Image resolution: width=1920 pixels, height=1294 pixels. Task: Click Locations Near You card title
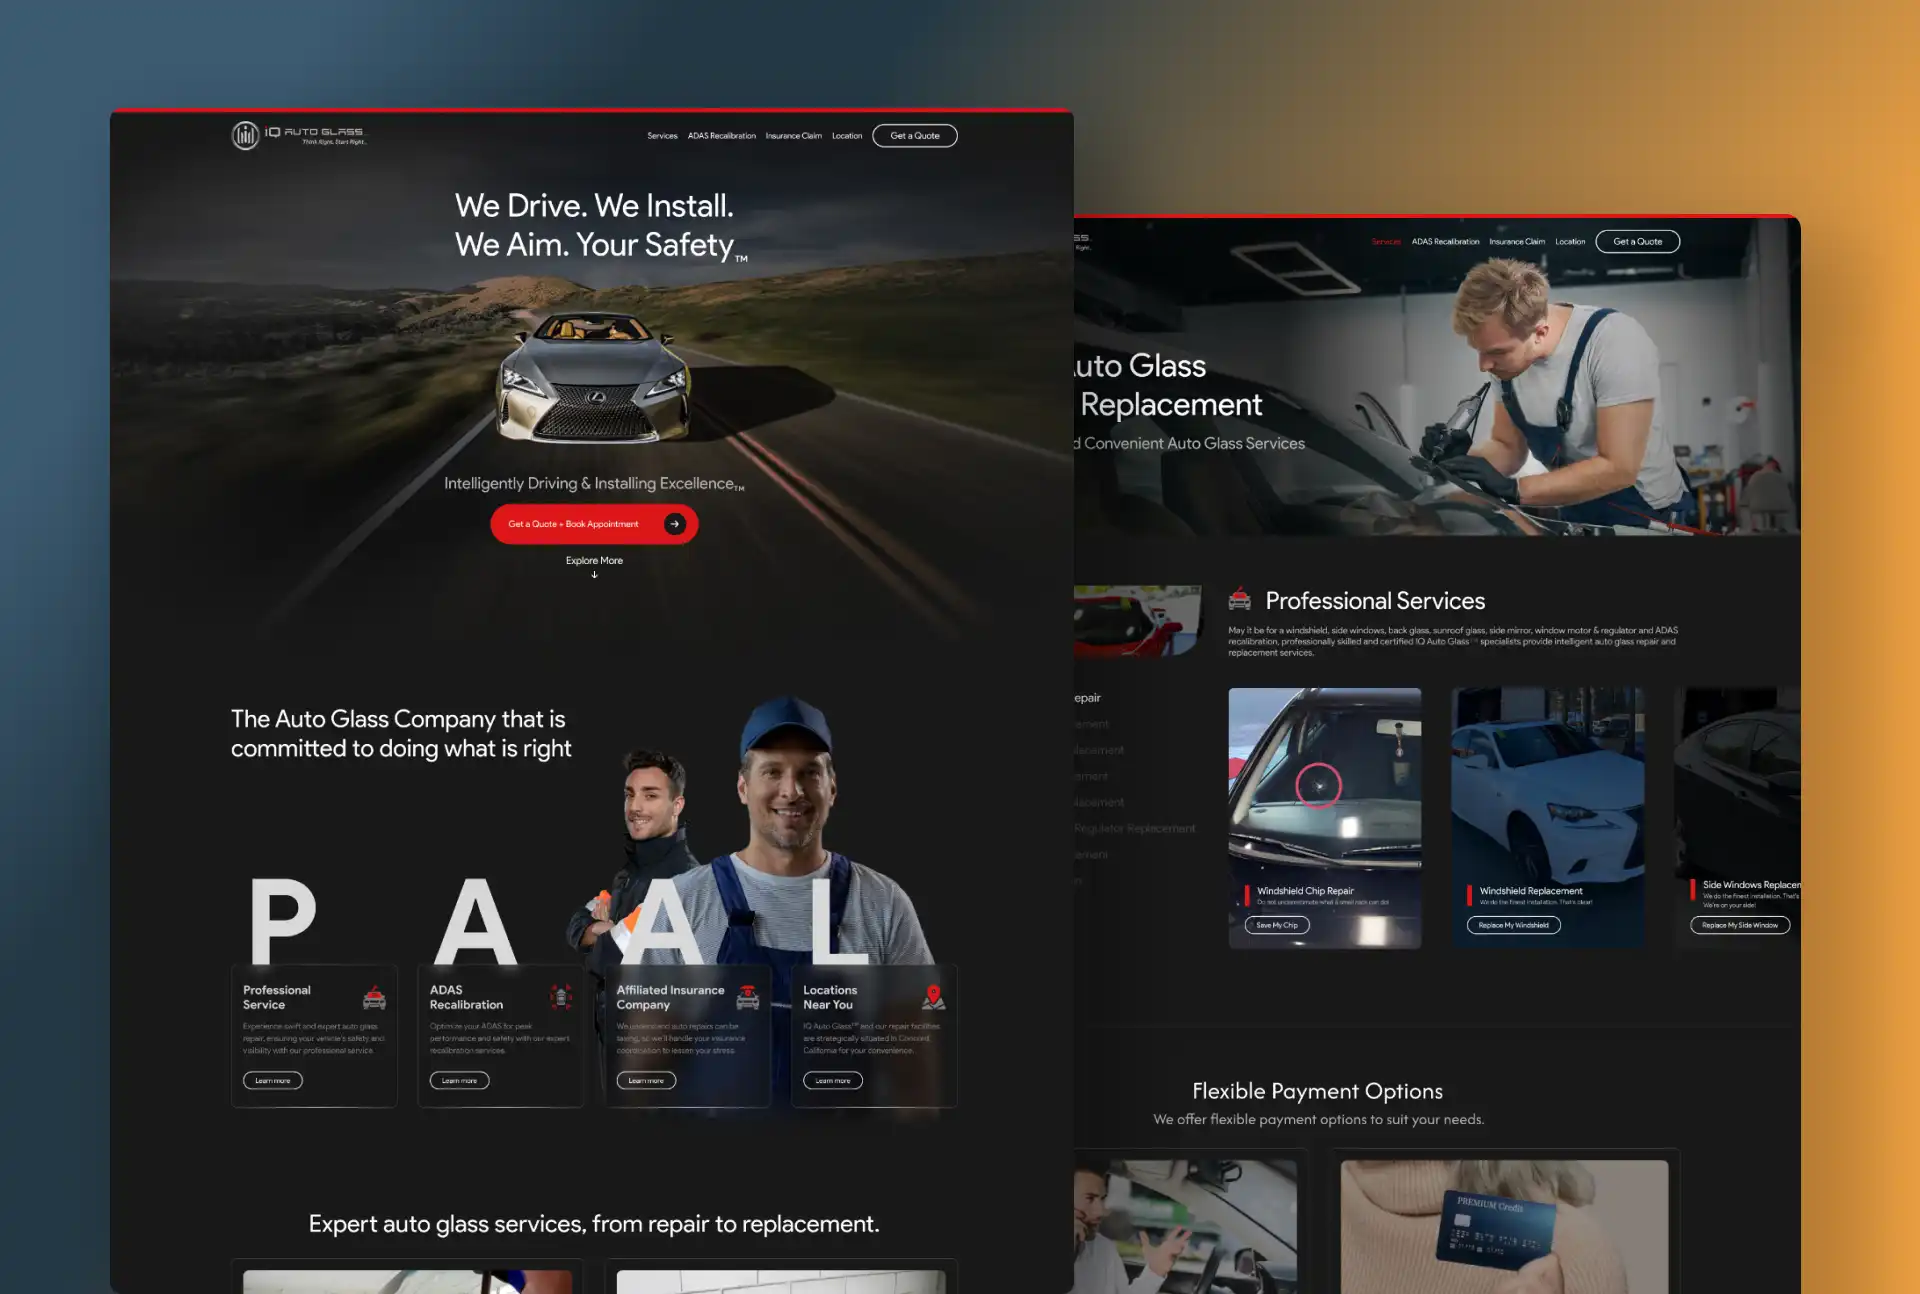pos(830,998)
